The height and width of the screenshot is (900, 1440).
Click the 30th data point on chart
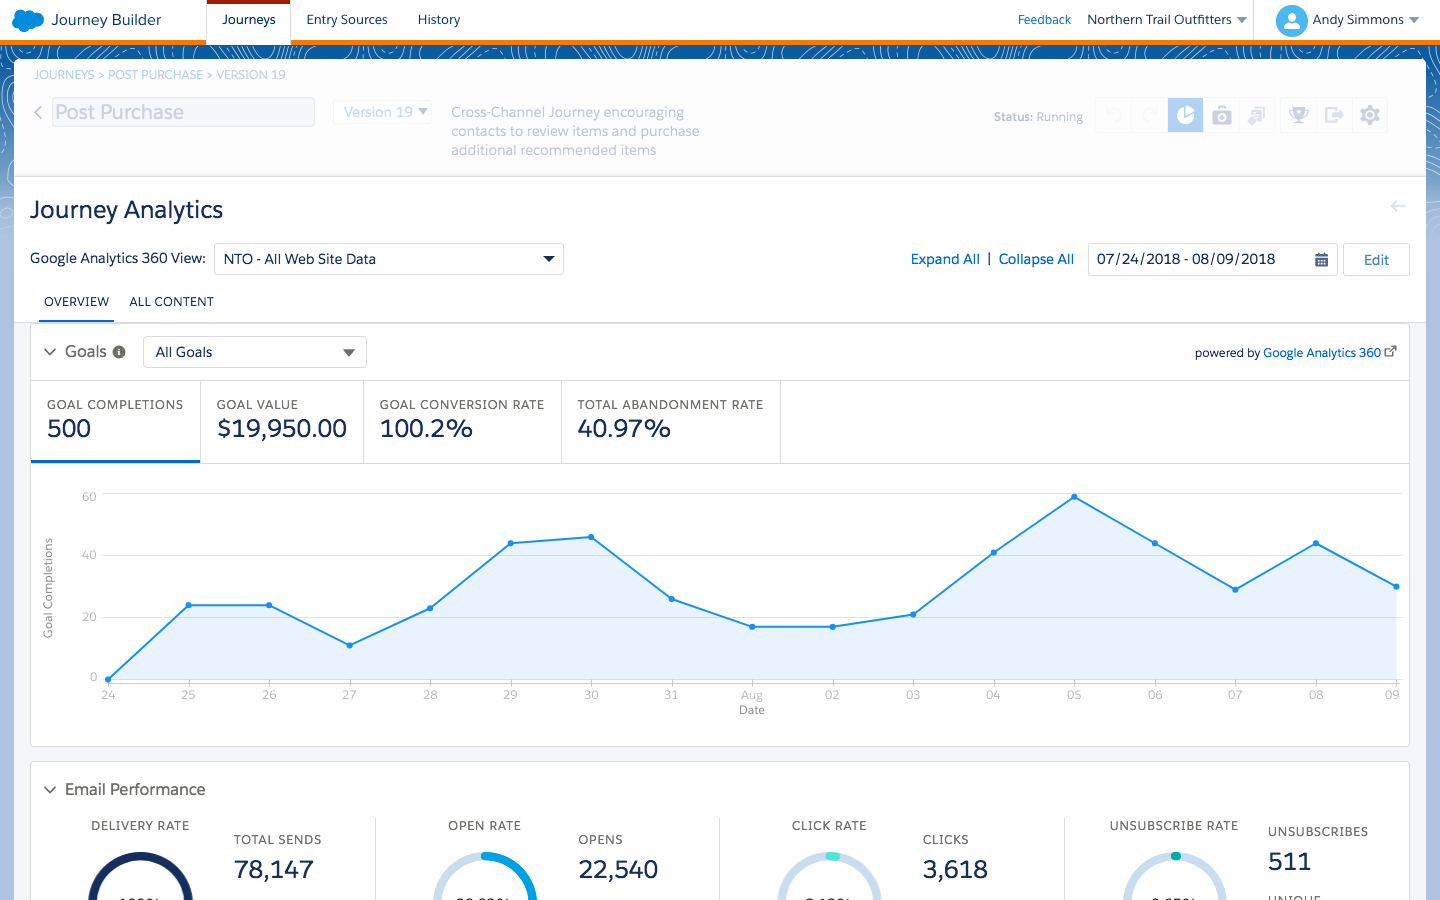[x=591, y=537]
